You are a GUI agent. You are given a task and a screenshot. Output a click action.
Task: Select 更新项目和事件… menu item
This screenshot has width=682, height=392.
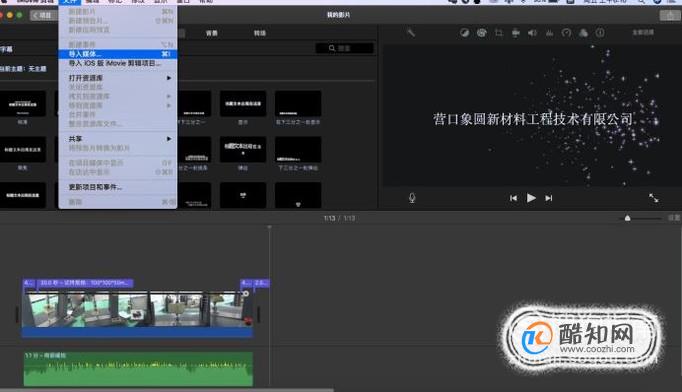point(117,187)
